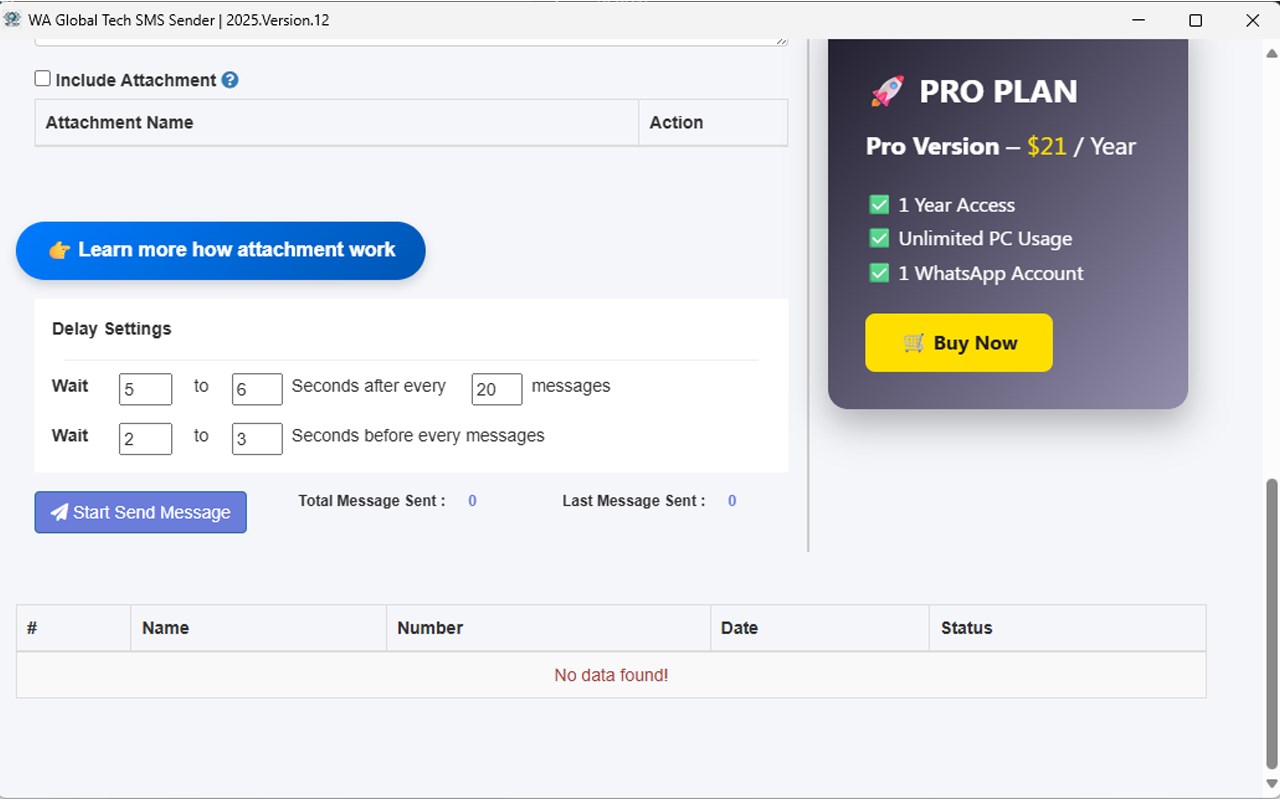The width and height of the screenshot is (1280, 800).
Task: Click the Include Attachment help icon
Action: 230,80
